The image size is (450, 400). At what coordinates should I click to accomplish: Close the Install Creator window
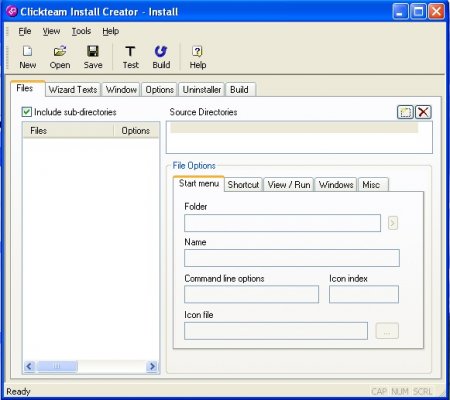(436, 12)
